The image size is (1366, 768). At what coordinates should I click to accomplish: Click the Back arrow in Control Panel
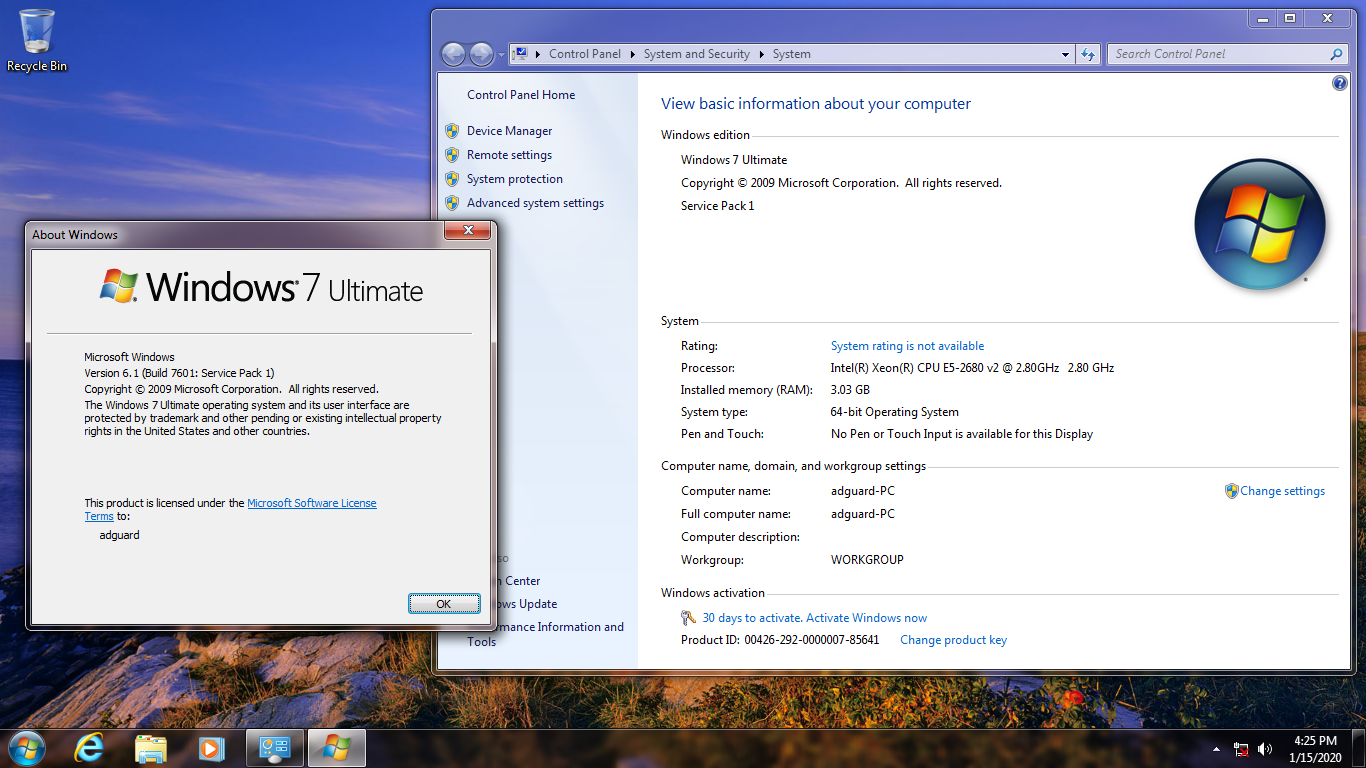[453, 54]
